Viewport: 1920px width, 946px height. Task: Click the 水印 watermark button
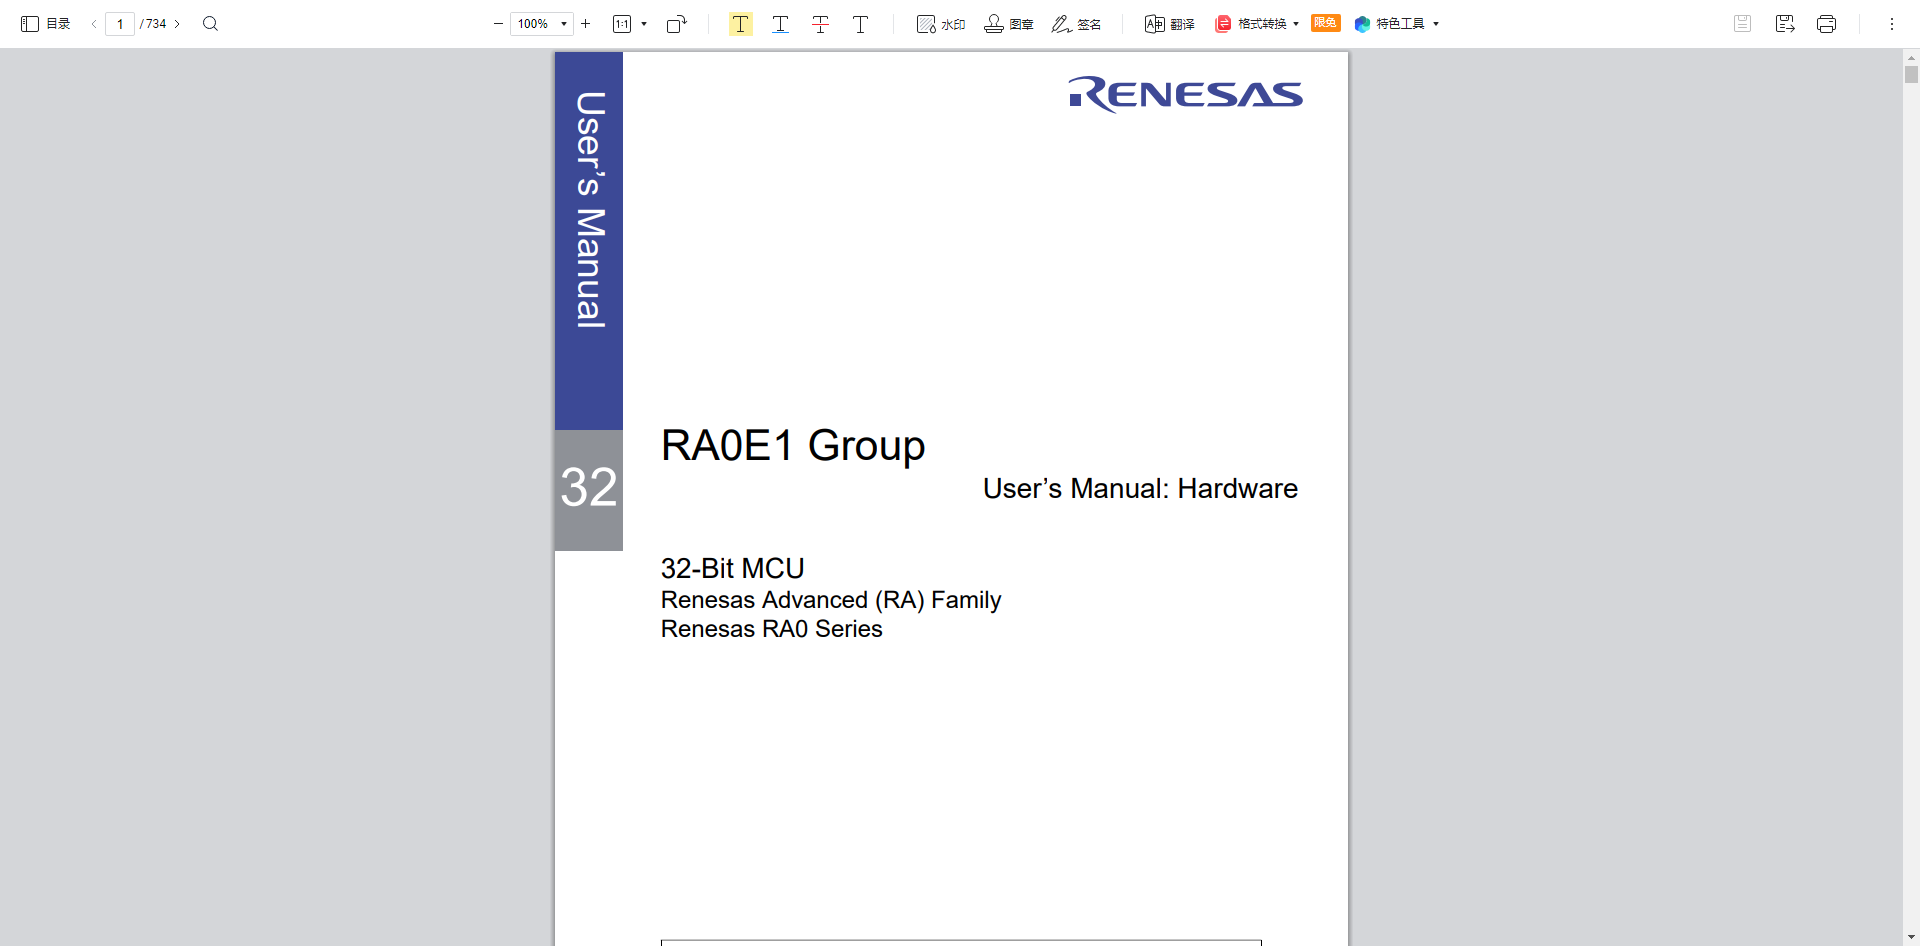(x=941, y=24)
